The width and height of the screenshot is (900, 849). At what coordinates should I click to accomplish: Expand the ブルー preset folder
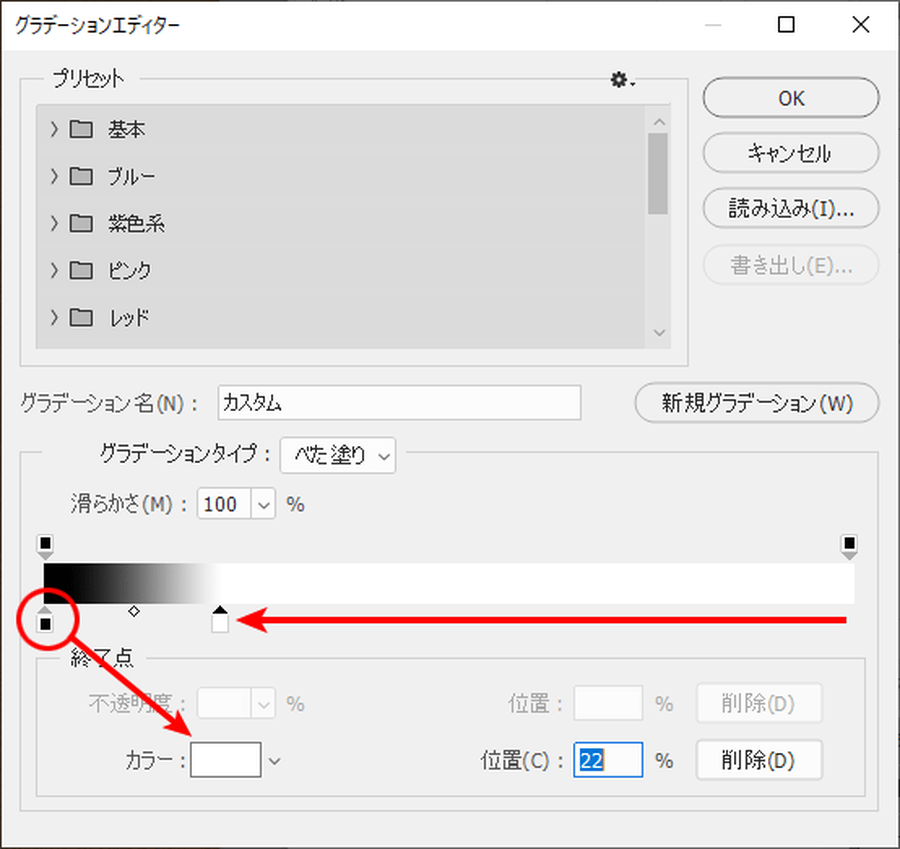coord(54,176)
